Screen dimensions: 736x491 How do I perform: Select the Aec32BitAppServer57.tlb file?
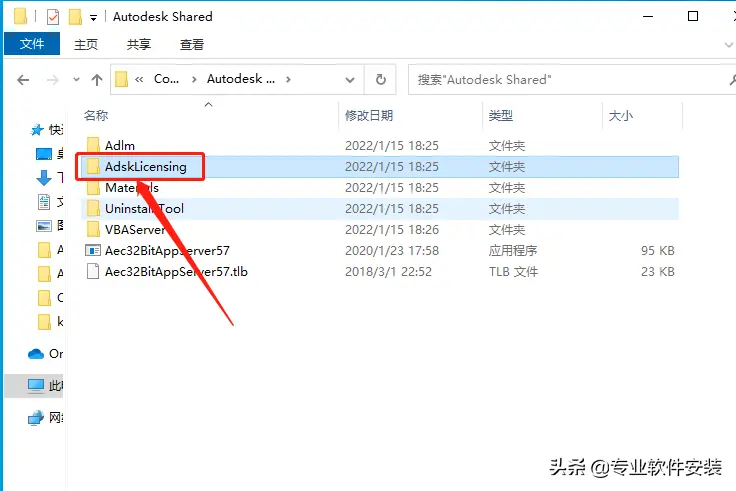(x=380, y=271)
